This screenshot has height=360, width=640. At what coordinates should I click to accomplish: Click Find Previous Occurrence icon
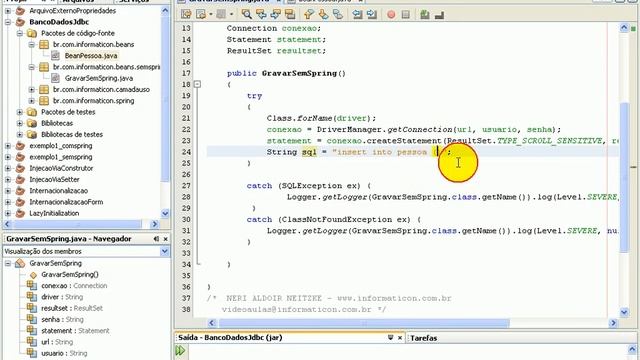[x=261, y=14]
